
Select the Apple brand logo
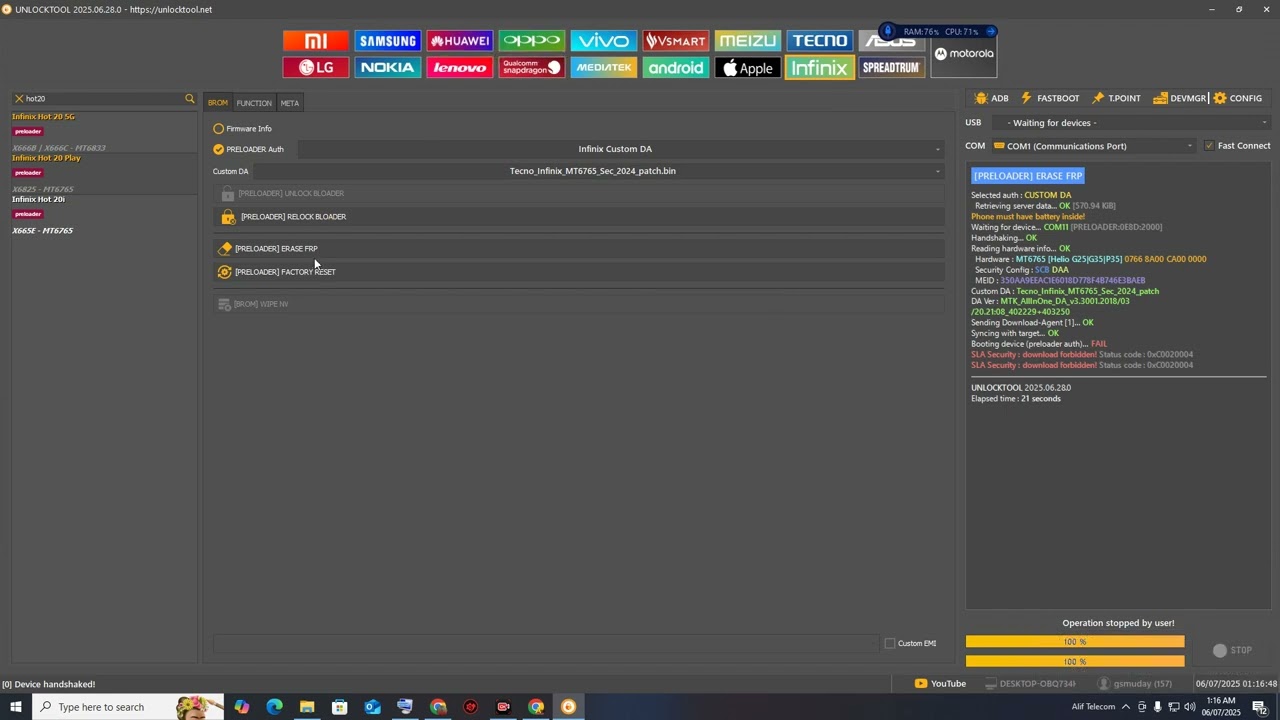[x=748, y=67]
